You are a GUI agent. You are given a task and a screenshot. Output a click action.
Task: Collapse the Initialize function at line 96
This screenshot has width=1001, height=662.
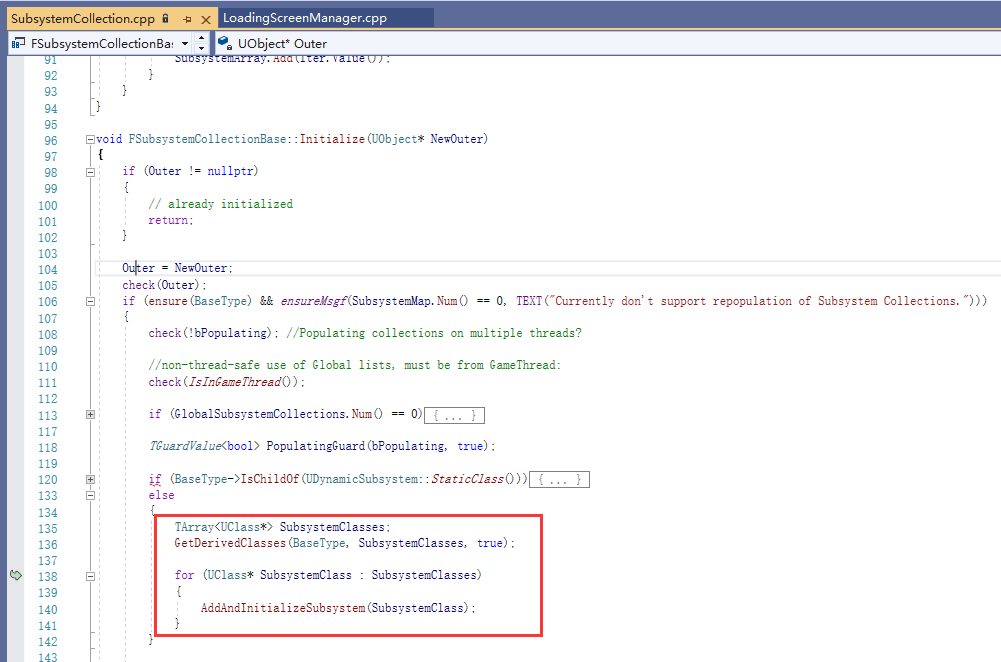point(90,139)
